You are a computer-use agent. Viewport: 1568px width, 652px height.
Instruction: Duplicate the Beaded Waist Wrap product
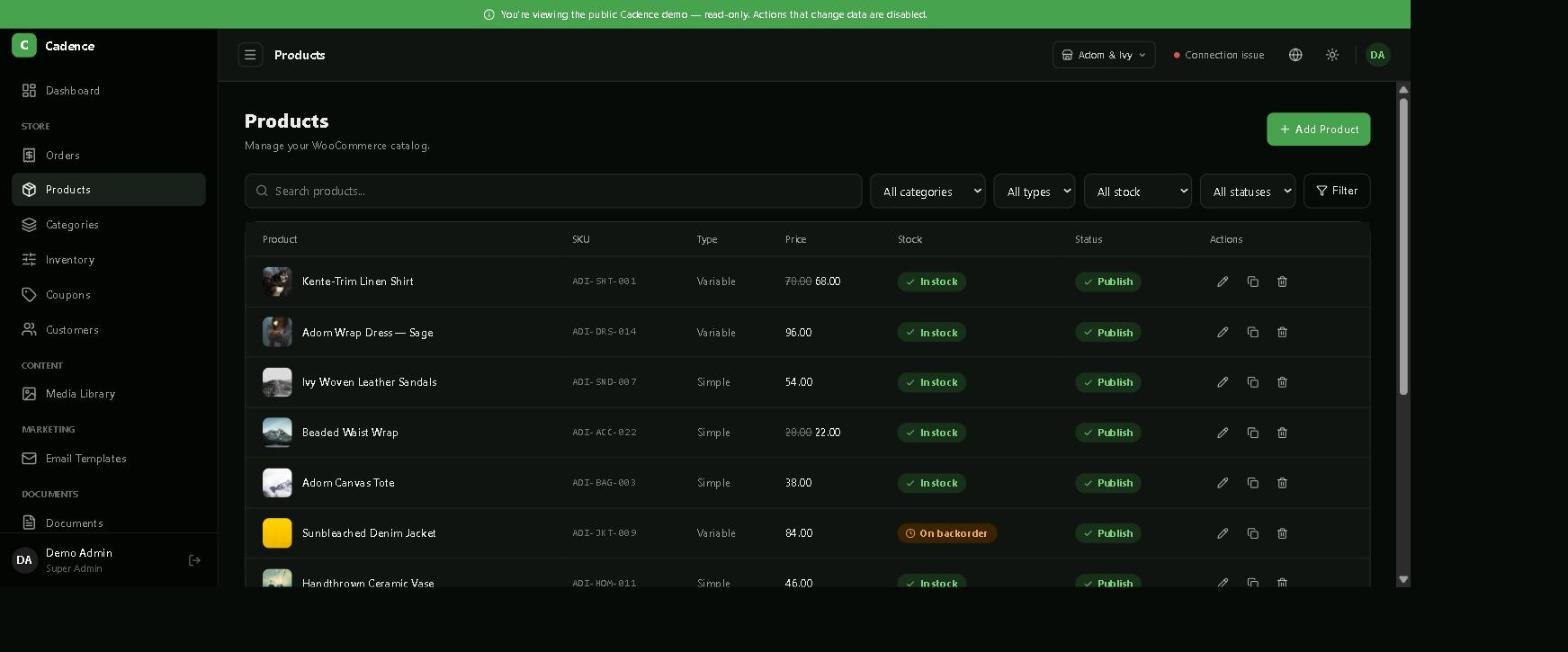(1252, 433)
